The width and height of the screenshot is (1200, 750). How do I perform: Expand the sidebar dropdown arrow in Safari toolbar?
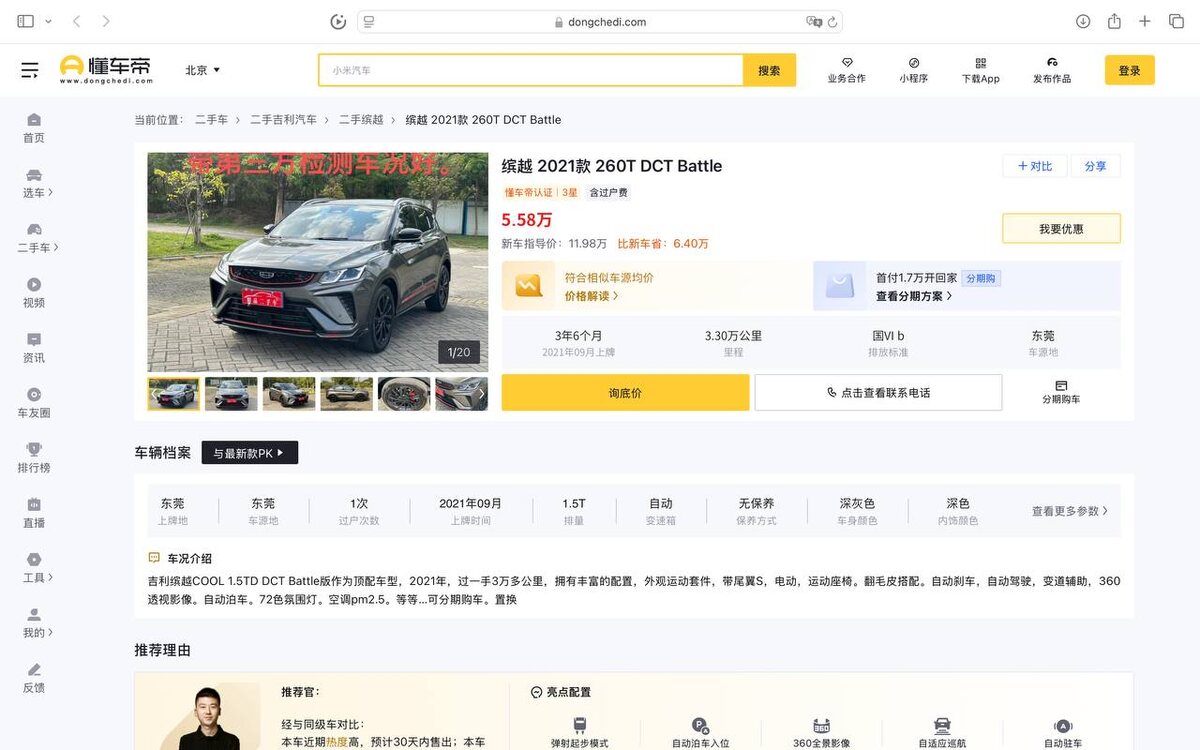pyautogui.click(x=48, y=21)
